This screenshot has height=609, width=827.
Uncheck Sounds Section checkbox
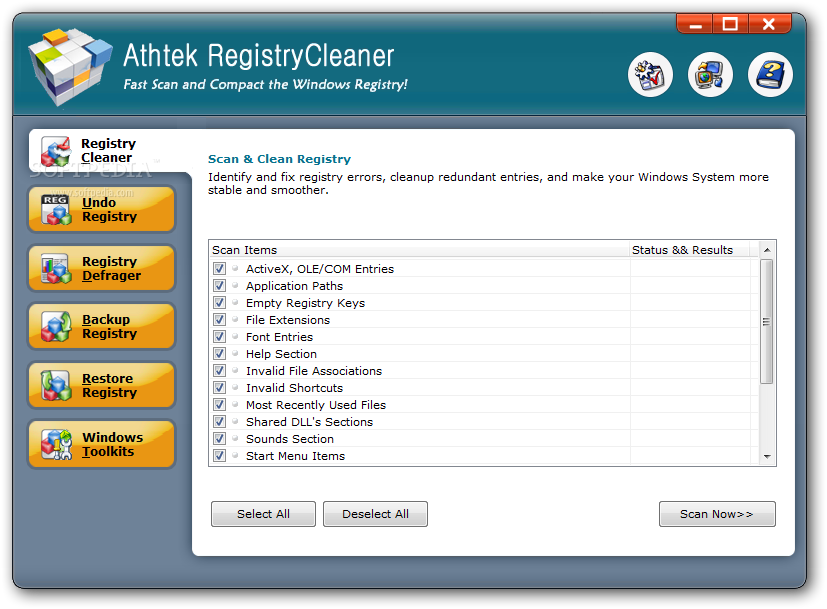click(219, 438)
